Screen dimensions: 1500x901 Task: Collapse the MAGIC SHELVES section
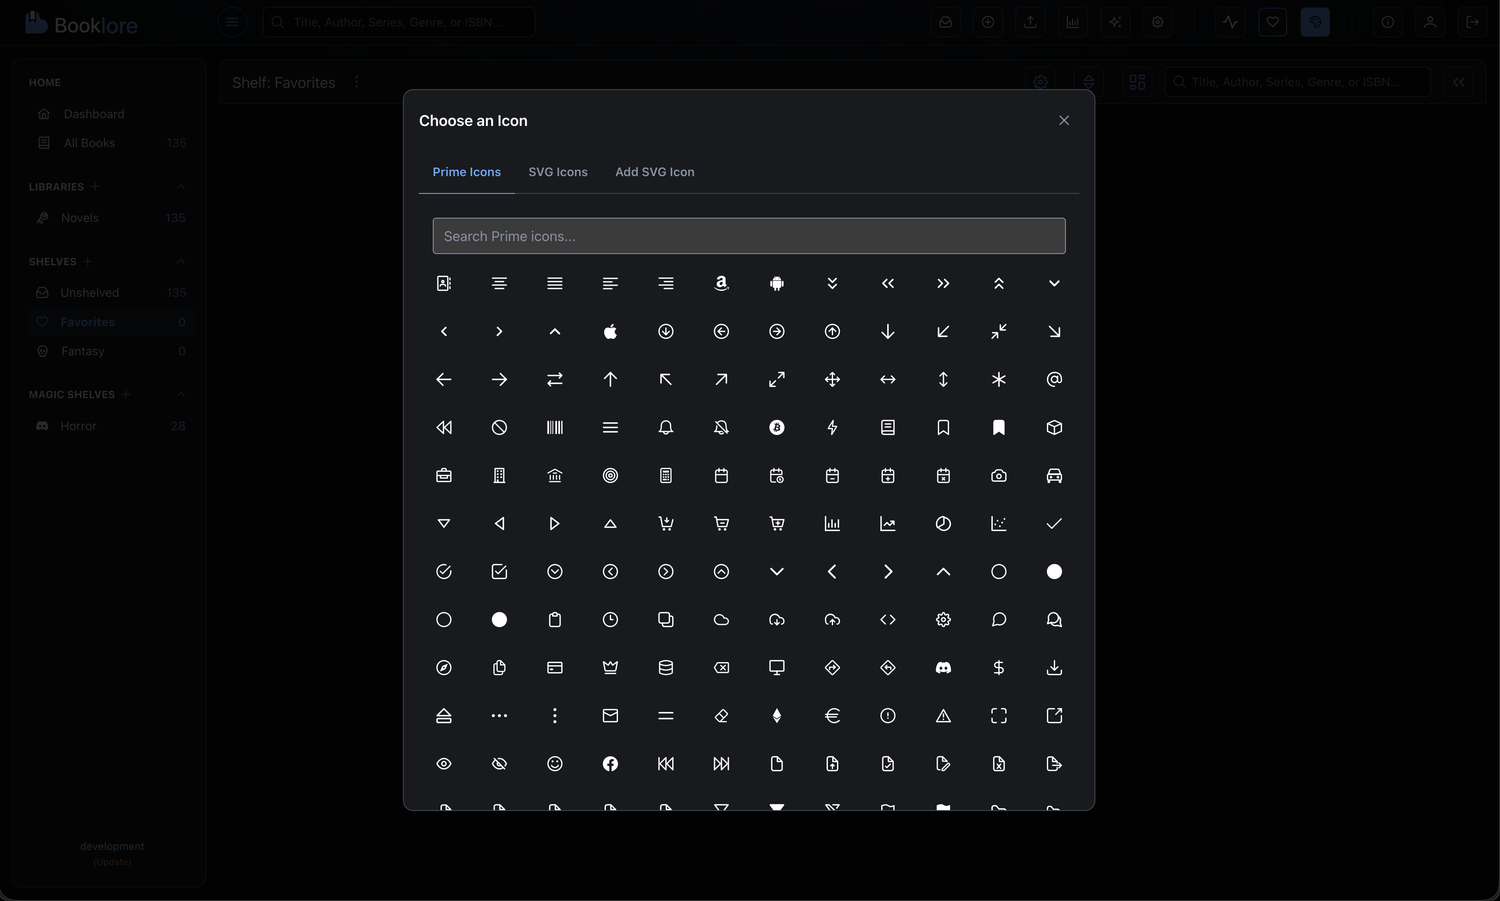180,394
